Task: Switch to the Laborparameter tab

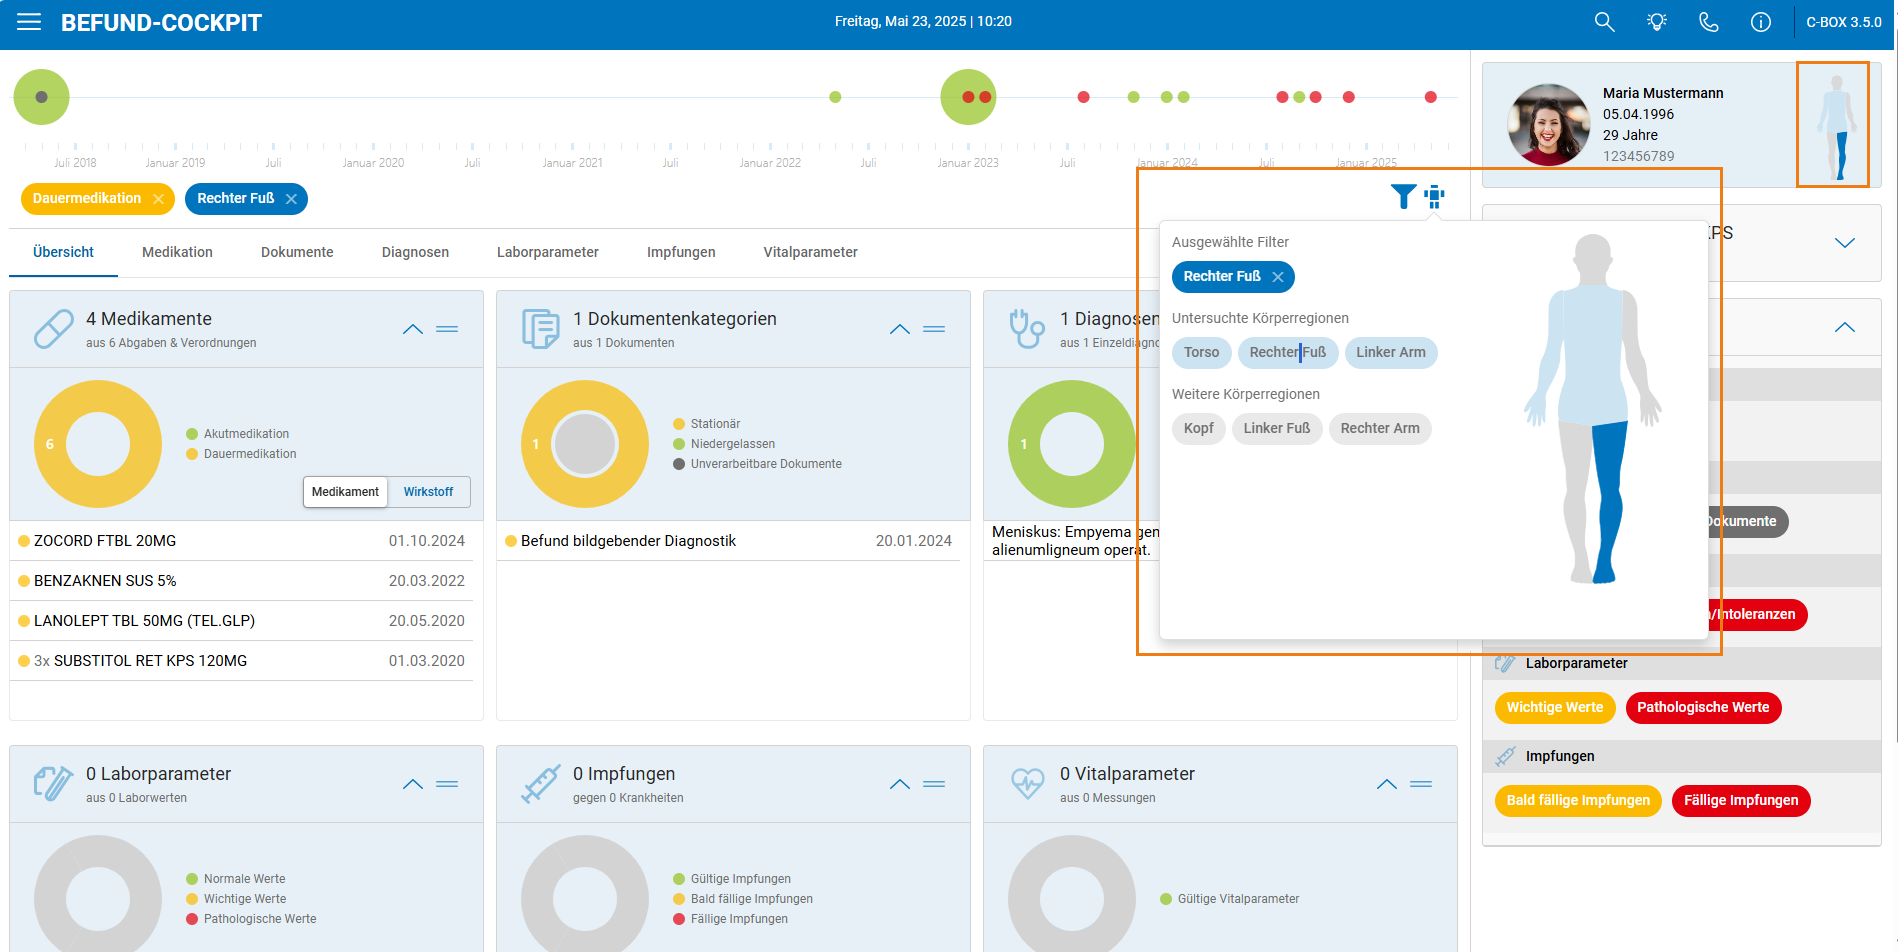Action: 548,252
